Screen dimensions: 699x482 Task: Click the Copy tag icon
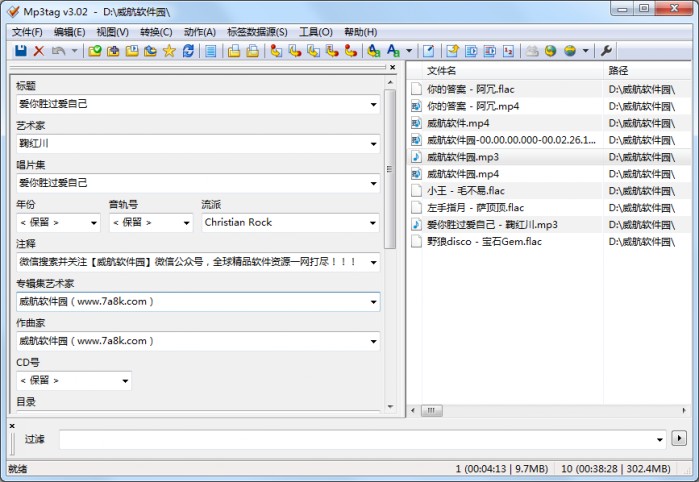234,51
